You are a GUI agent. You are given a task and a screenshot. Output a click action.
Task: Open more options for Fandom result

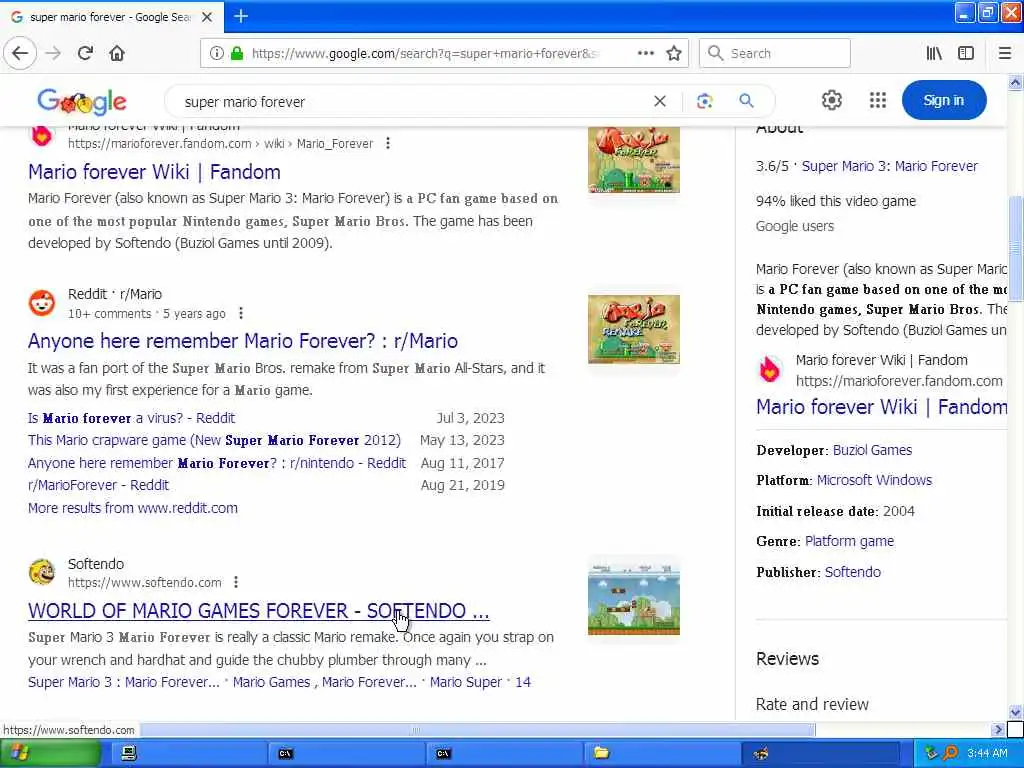point(388,143)
